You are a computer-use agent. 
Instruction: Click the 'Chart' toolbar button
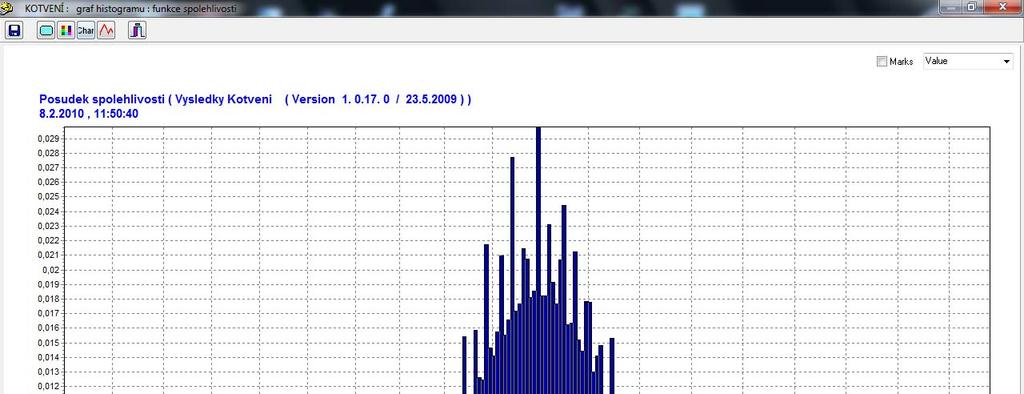pos(86,30)
